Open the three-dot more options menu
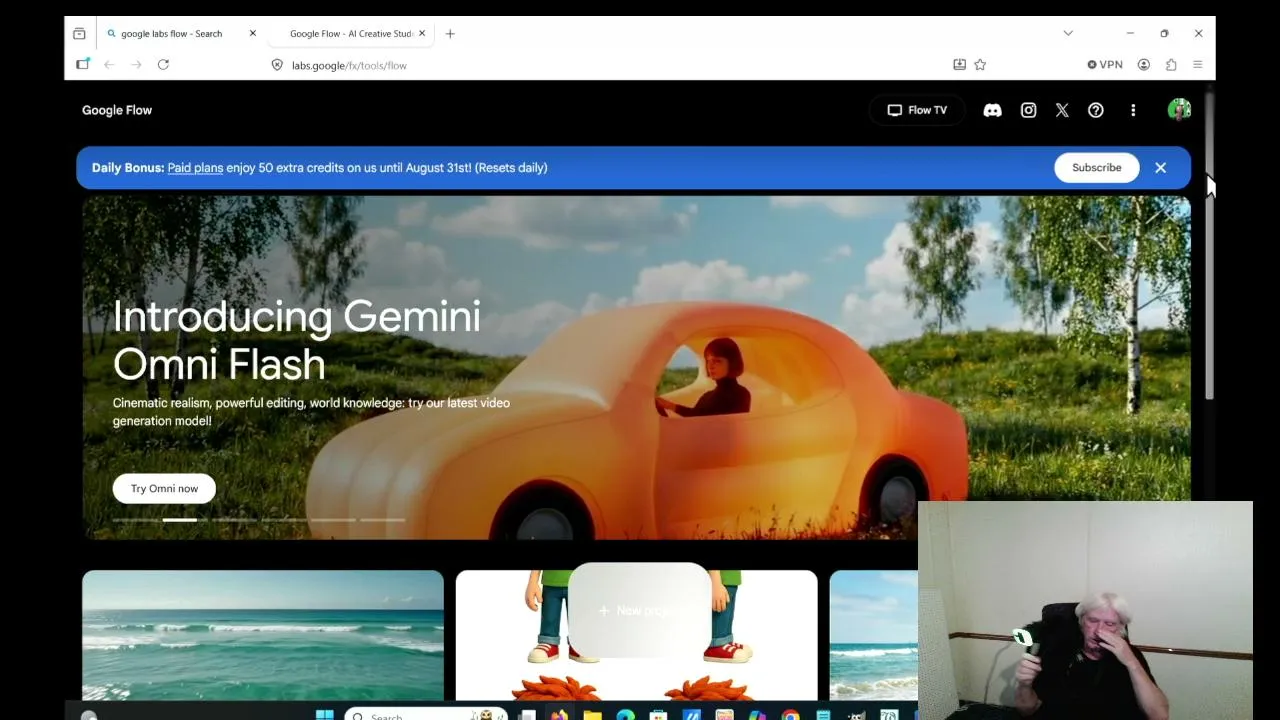The image size is (1280, 720). coord(1133,110)
